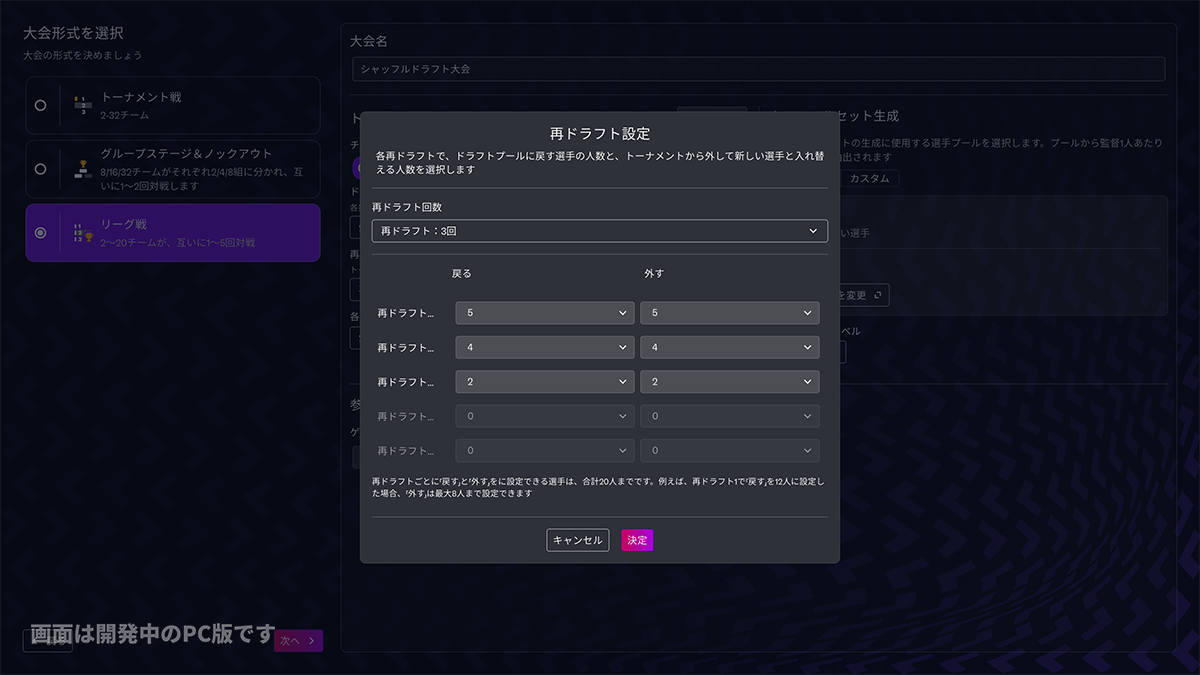The image size is (1200, 675).
Task: Click the 次へ button in the background
Action: pyautogui.click(x=298, y=641)
